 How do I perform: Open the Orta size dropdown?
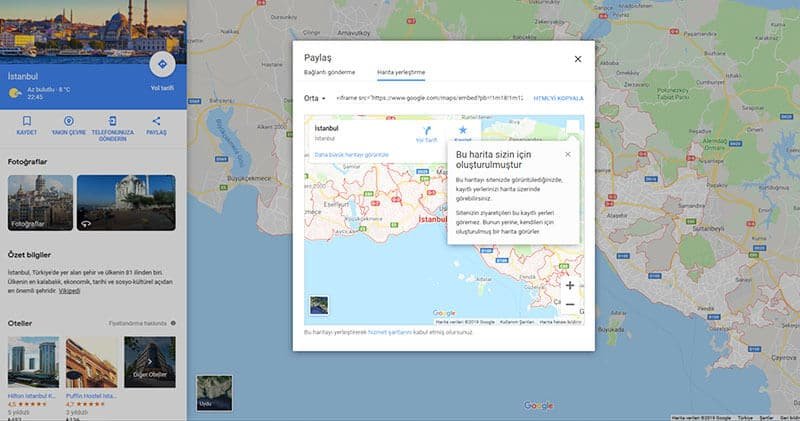coord(314,98)
